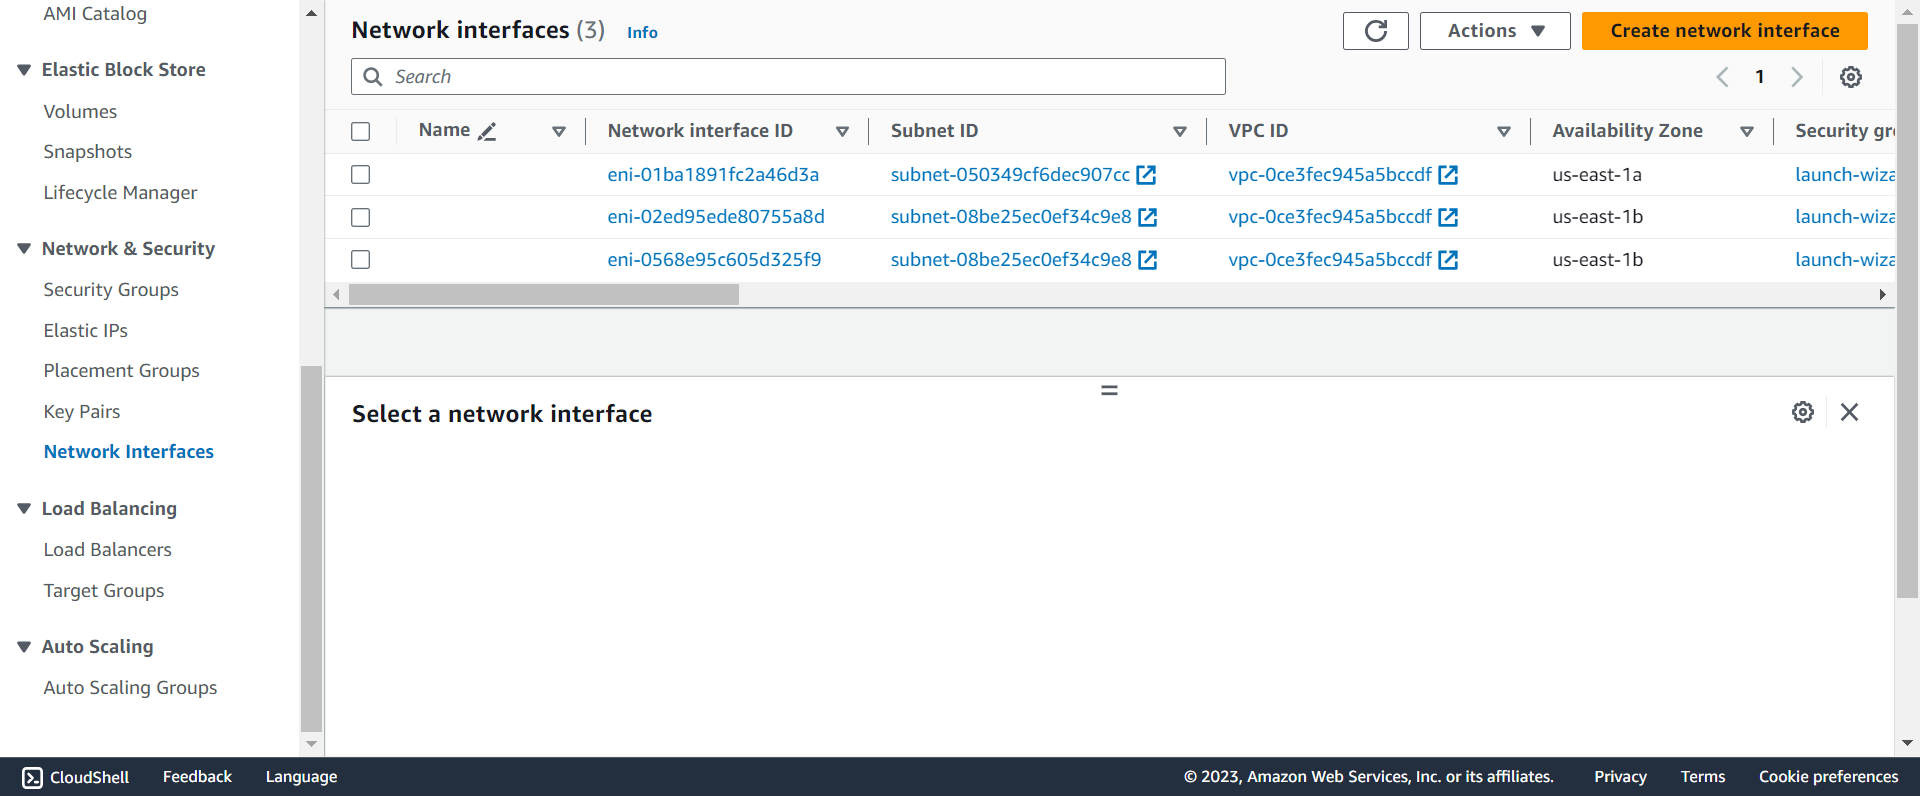Select checkbox for eni-0568e95c605d325f9
Viewport: 1920px width, 796px height.
click(361, 260)
